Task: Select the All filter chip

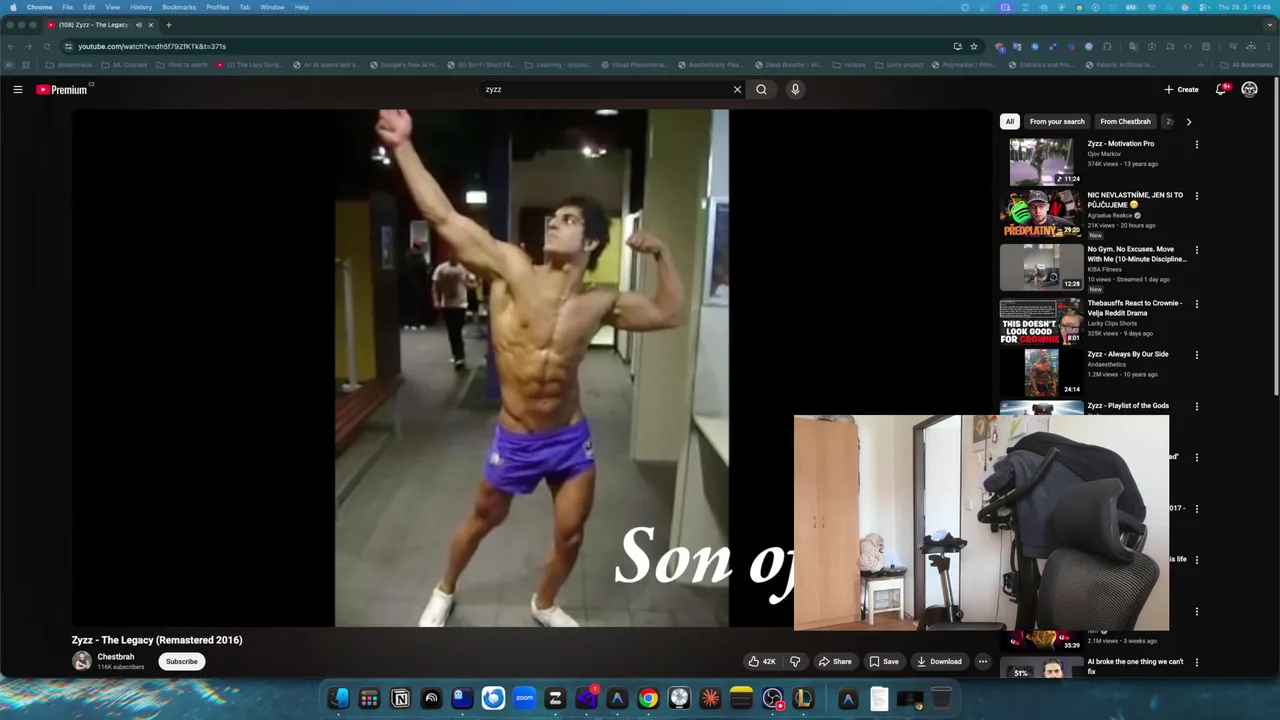Action: pos(1009,121)
